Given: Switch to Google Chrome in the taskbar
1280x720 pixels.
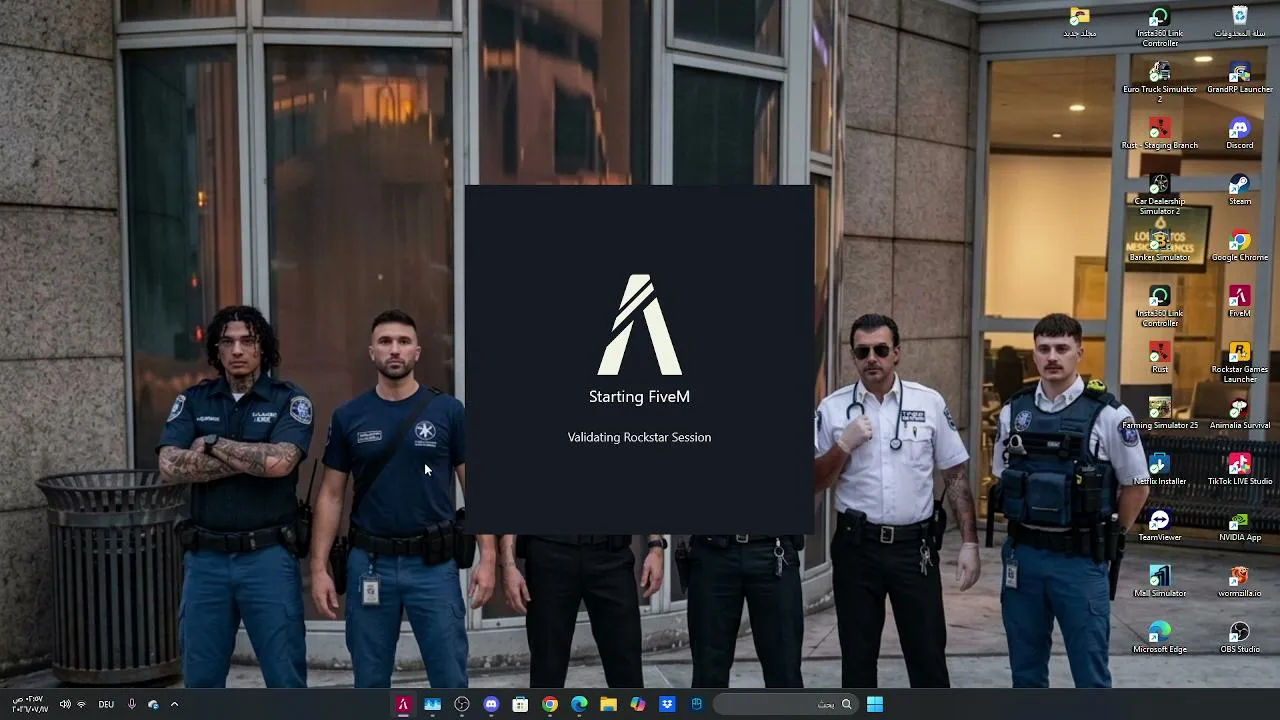Looking at the screenshot, I should [x=550, y=704].
